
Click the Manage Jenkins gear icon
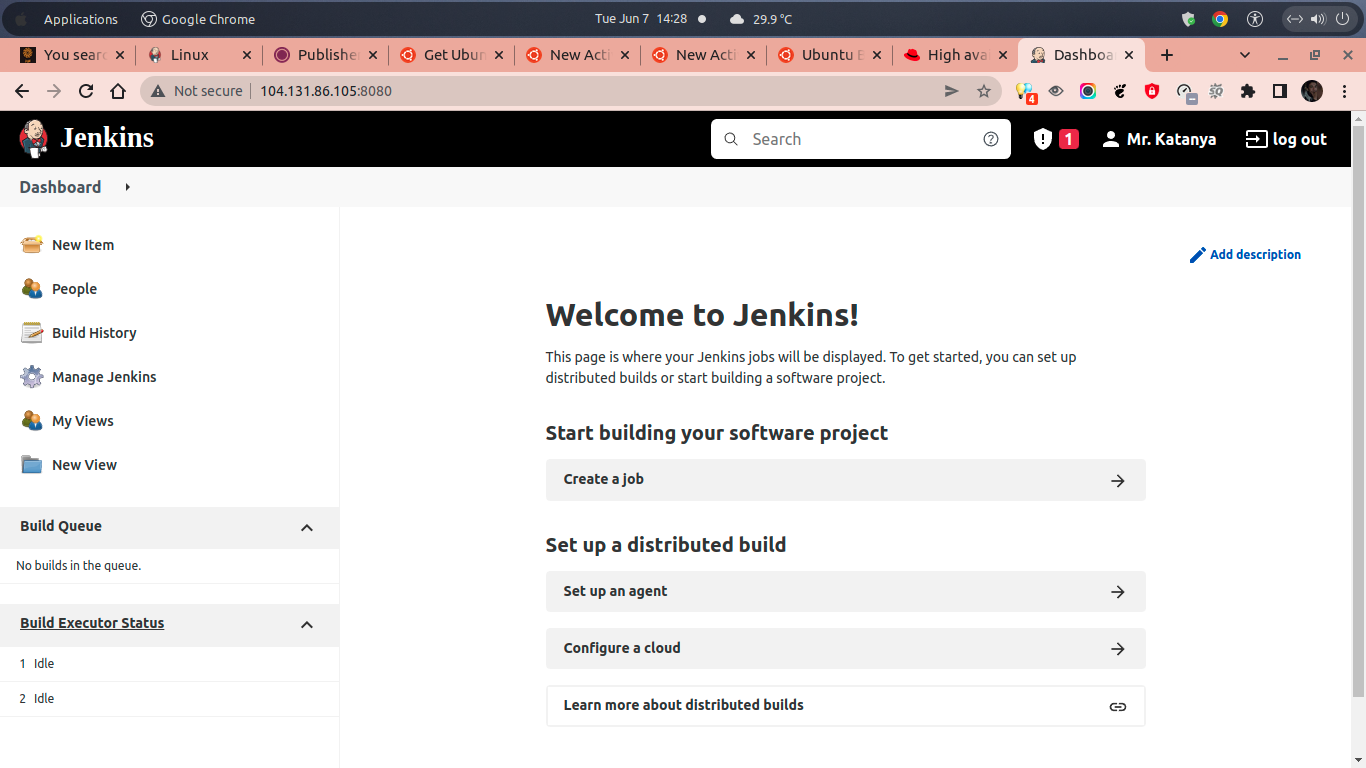(32, 377)
